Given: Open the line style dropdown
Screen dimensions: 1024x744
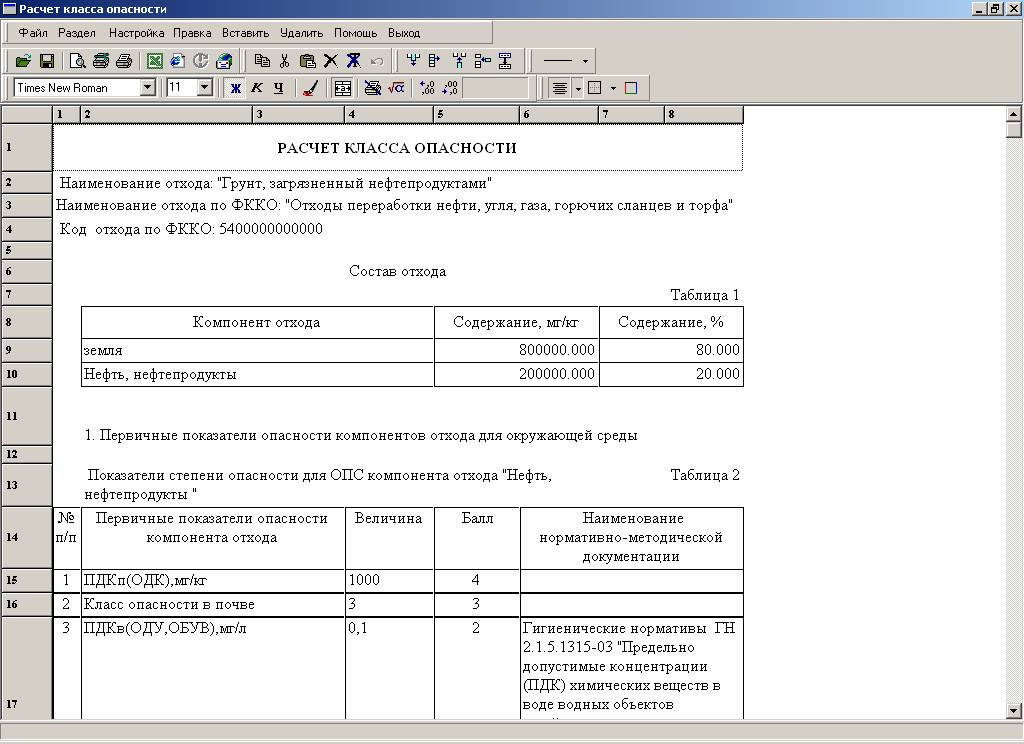Looking at the screenshot, I should click(585, 61).
